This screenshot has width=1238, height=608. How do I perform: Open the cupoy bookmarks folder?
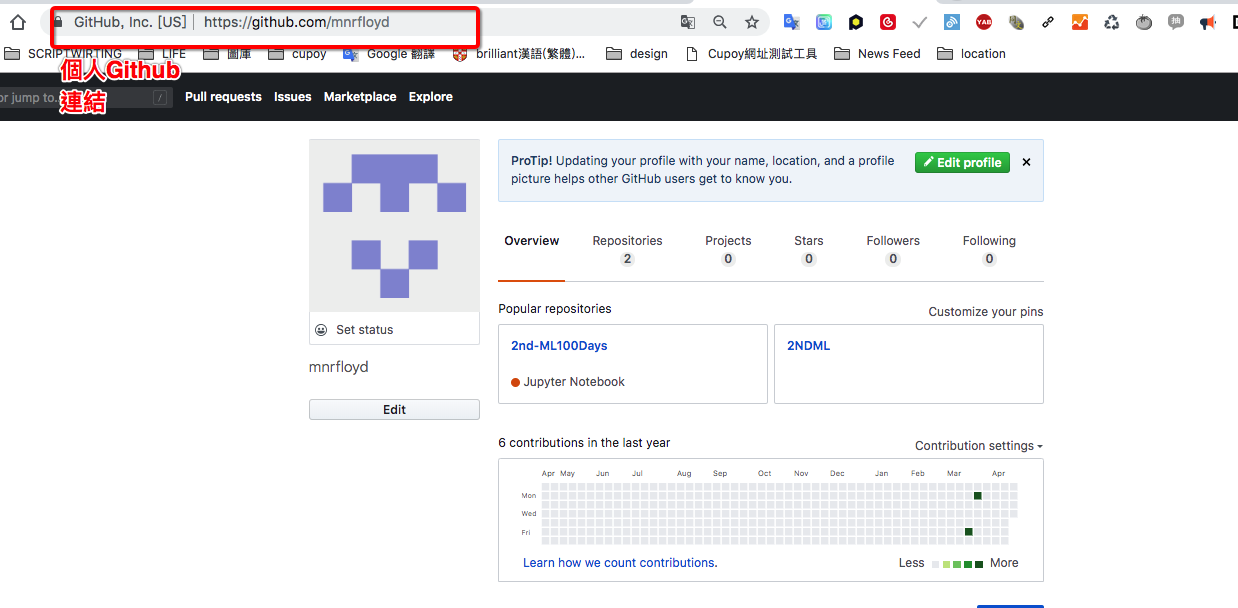[297, 54]
